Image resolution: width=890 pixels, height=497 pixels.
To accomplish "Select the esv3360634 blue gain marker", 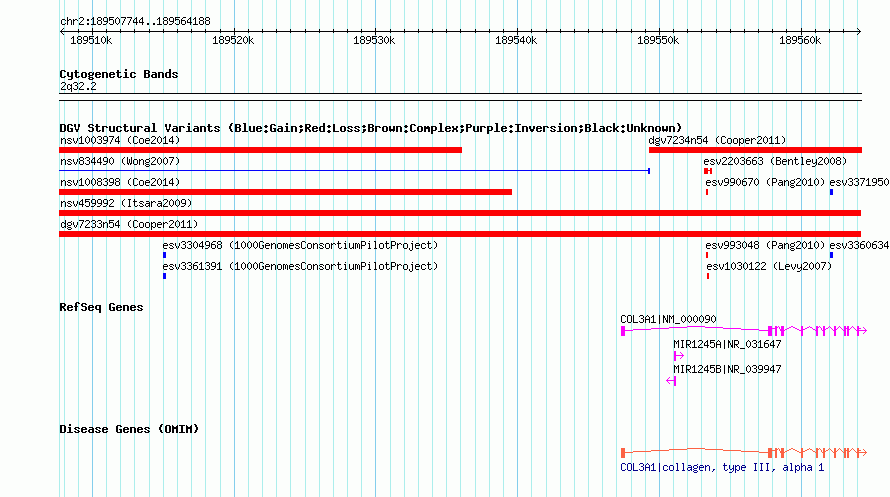I will 832,255.
